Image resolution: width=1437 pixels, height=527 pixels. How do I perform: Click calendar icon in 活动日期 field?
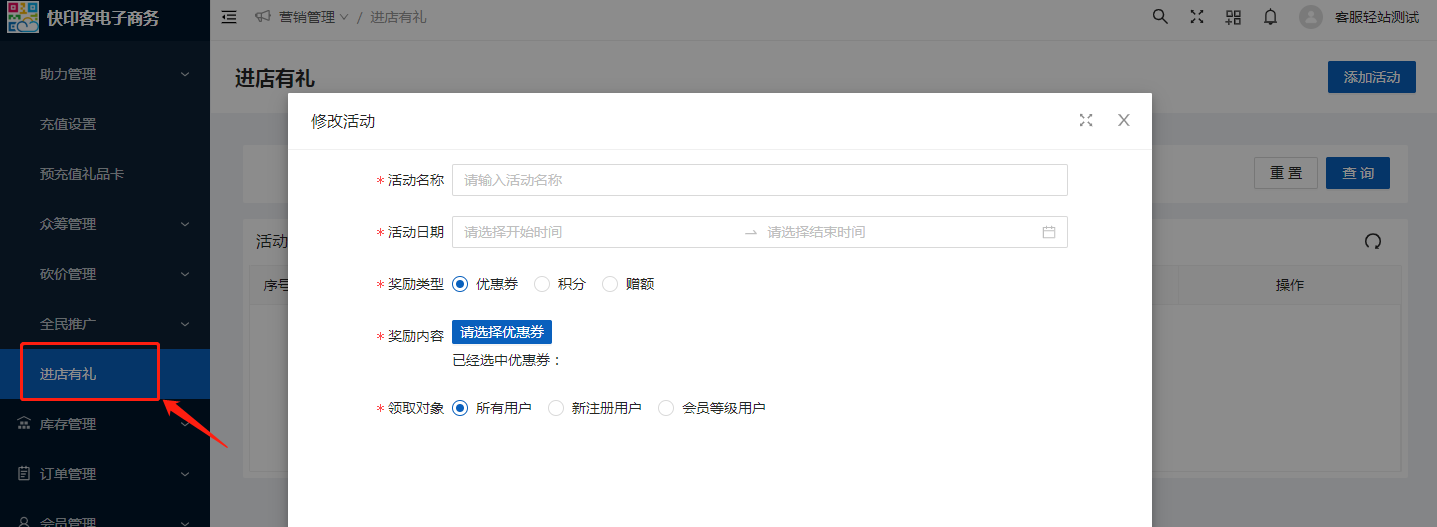point(1049,232)
